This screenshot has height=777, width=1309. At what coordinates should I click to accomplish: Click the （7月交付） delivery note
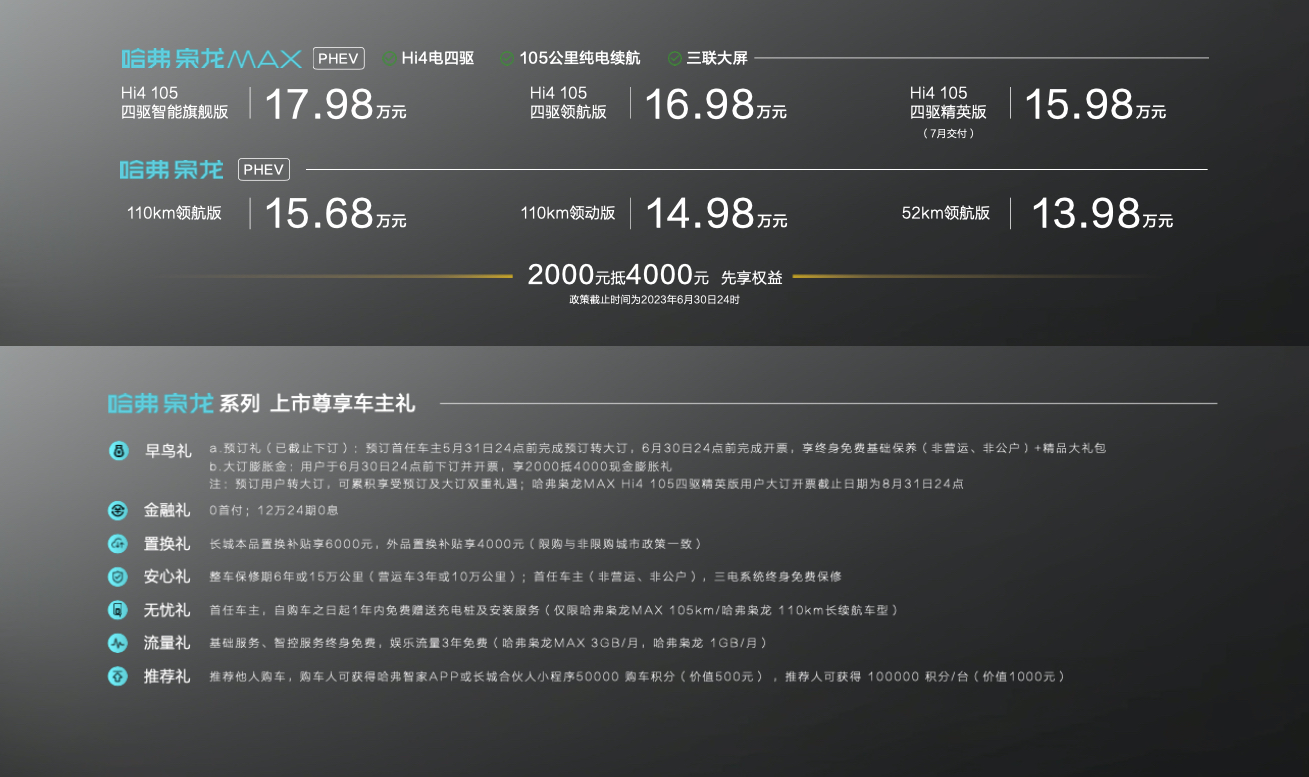tap(948, 133)
